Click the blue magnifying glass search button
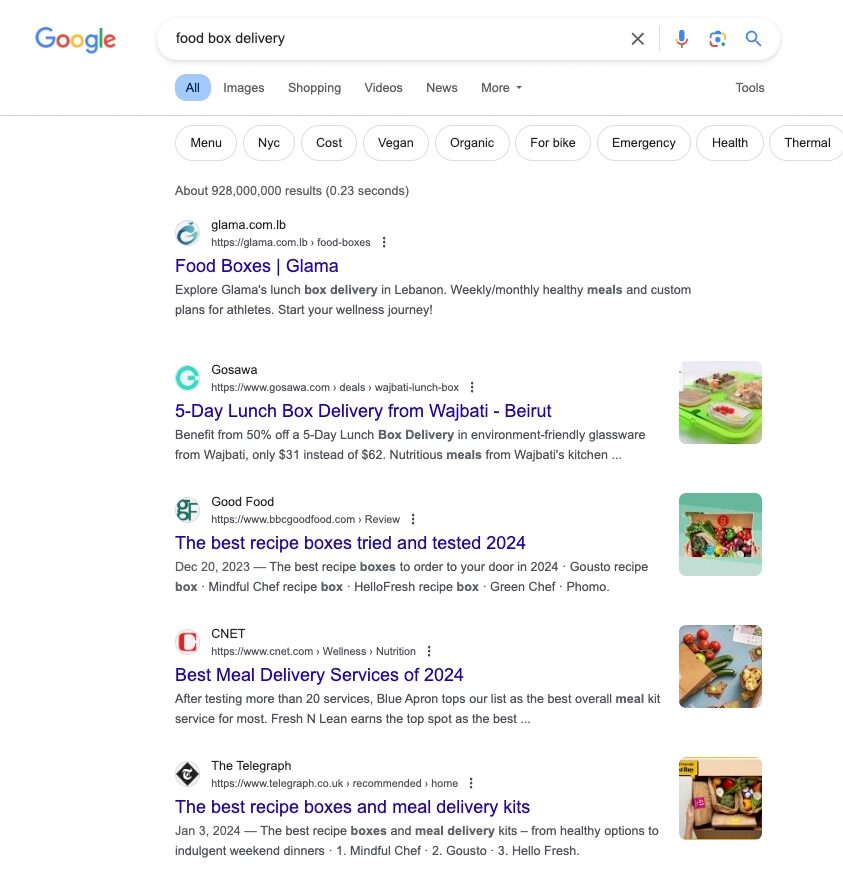Image resolution: width=843 pixels, height=878 pixels. [753, 39]
